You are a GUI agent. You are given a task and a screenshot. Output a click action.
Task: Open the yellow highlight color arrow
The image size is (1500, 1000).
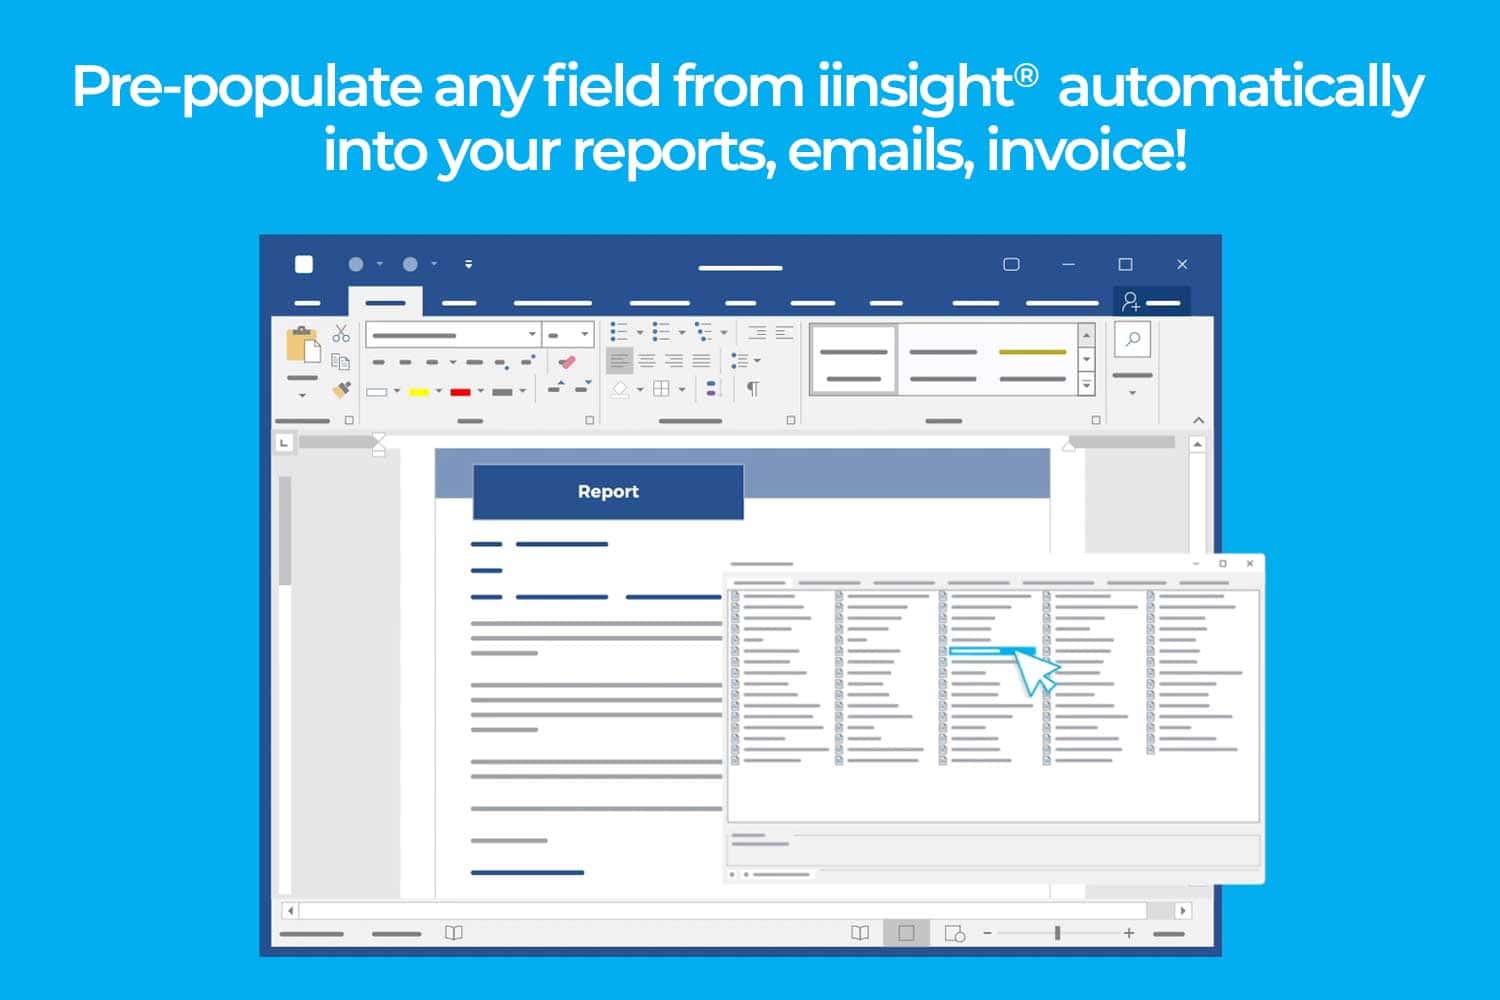coord(439,391)
